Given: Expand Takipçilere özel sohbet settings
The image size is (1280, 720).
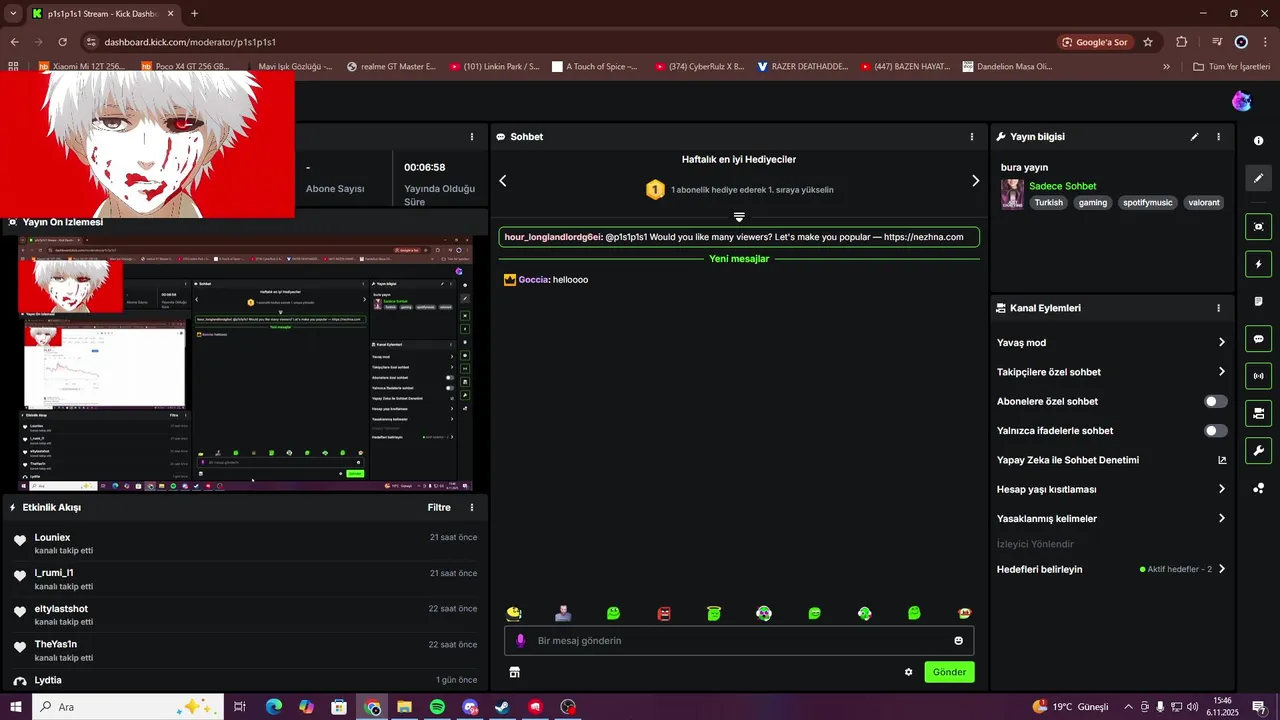Looking at the screenshot, I should [1109, 372].
